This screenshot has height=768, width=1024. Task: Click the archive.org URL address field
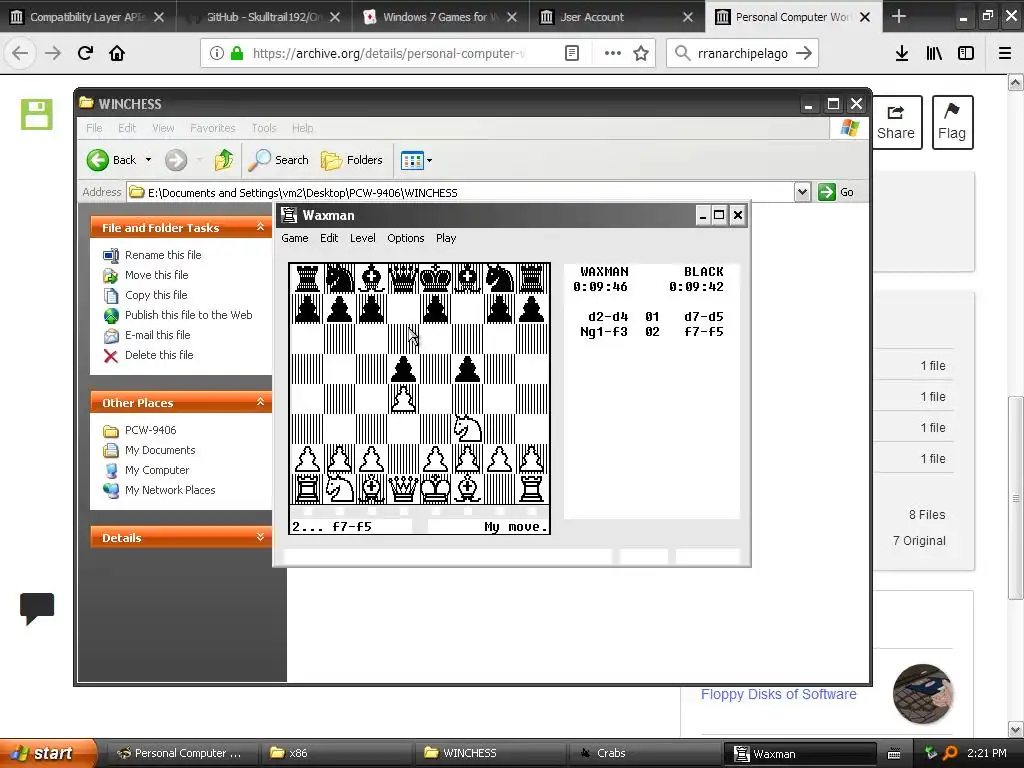coord(388,54)
